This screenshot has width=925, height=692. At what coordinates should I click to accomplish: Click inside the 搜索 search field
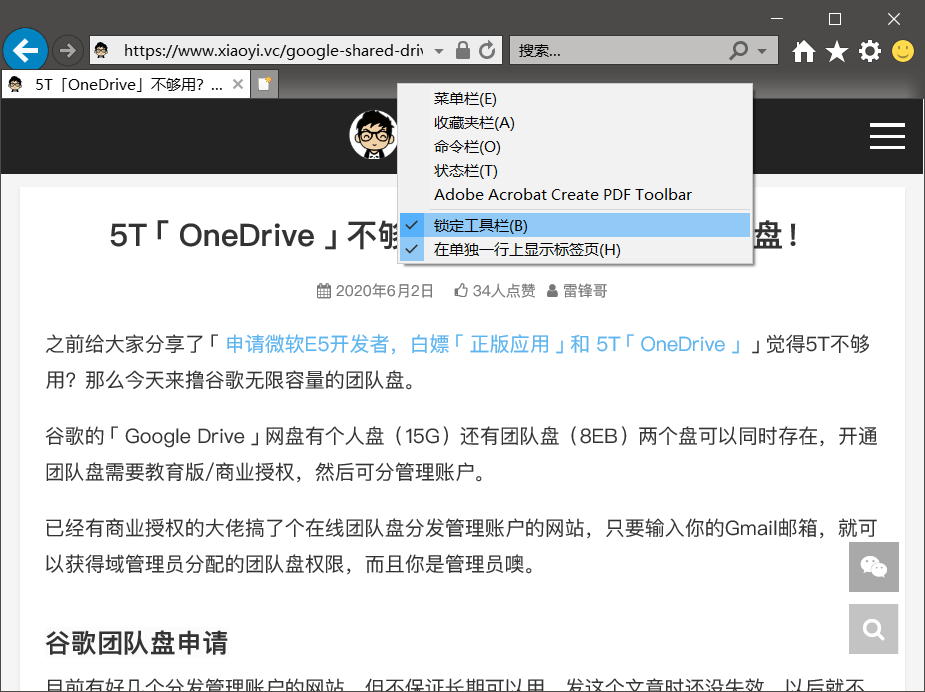click(600, 49)
